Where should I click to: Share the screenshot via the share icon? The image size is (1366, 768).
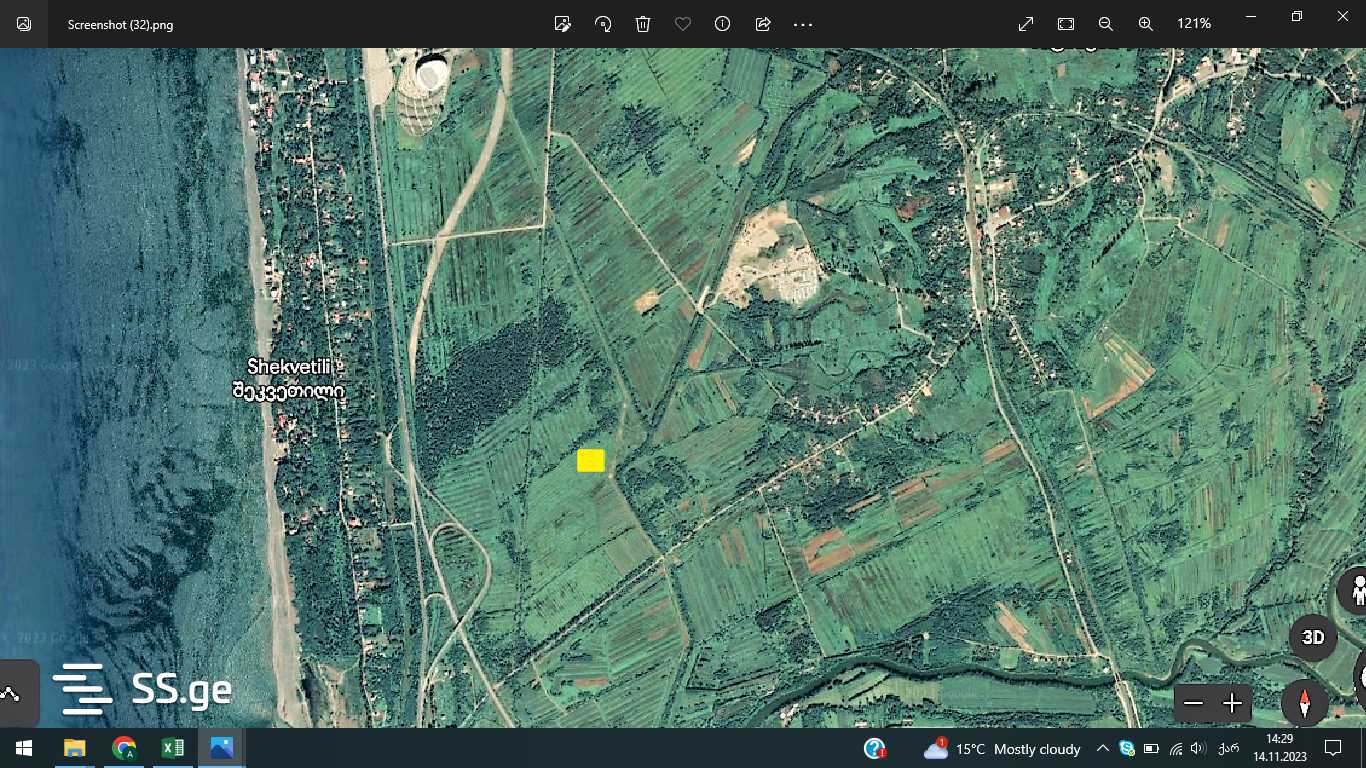tap(763, 24)
